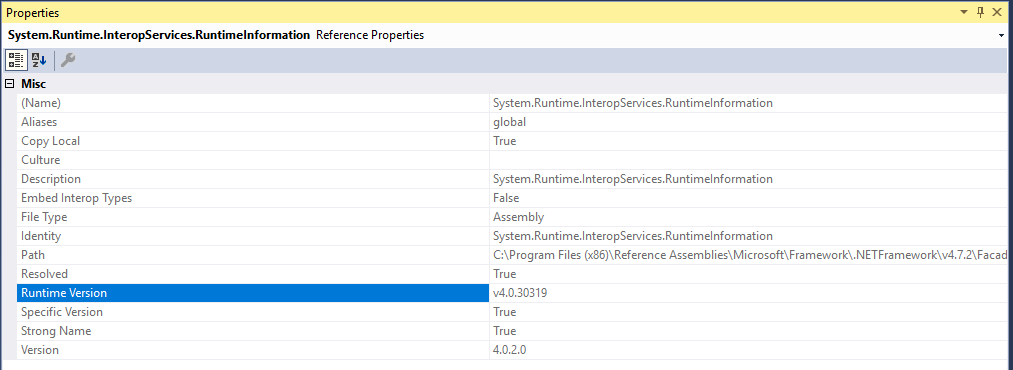This screenshot has height=370, width=1013.
Task: Open the object selector dropdown
Action: pyautogui.click(x=1001, y=36)
